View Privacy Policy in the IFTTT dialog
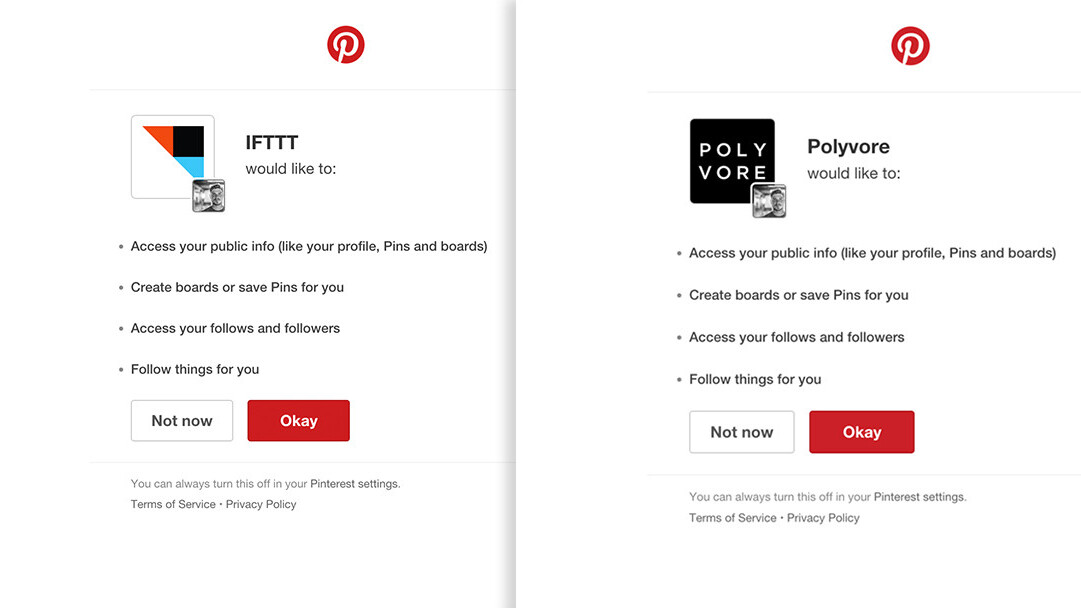 [261, 504]
